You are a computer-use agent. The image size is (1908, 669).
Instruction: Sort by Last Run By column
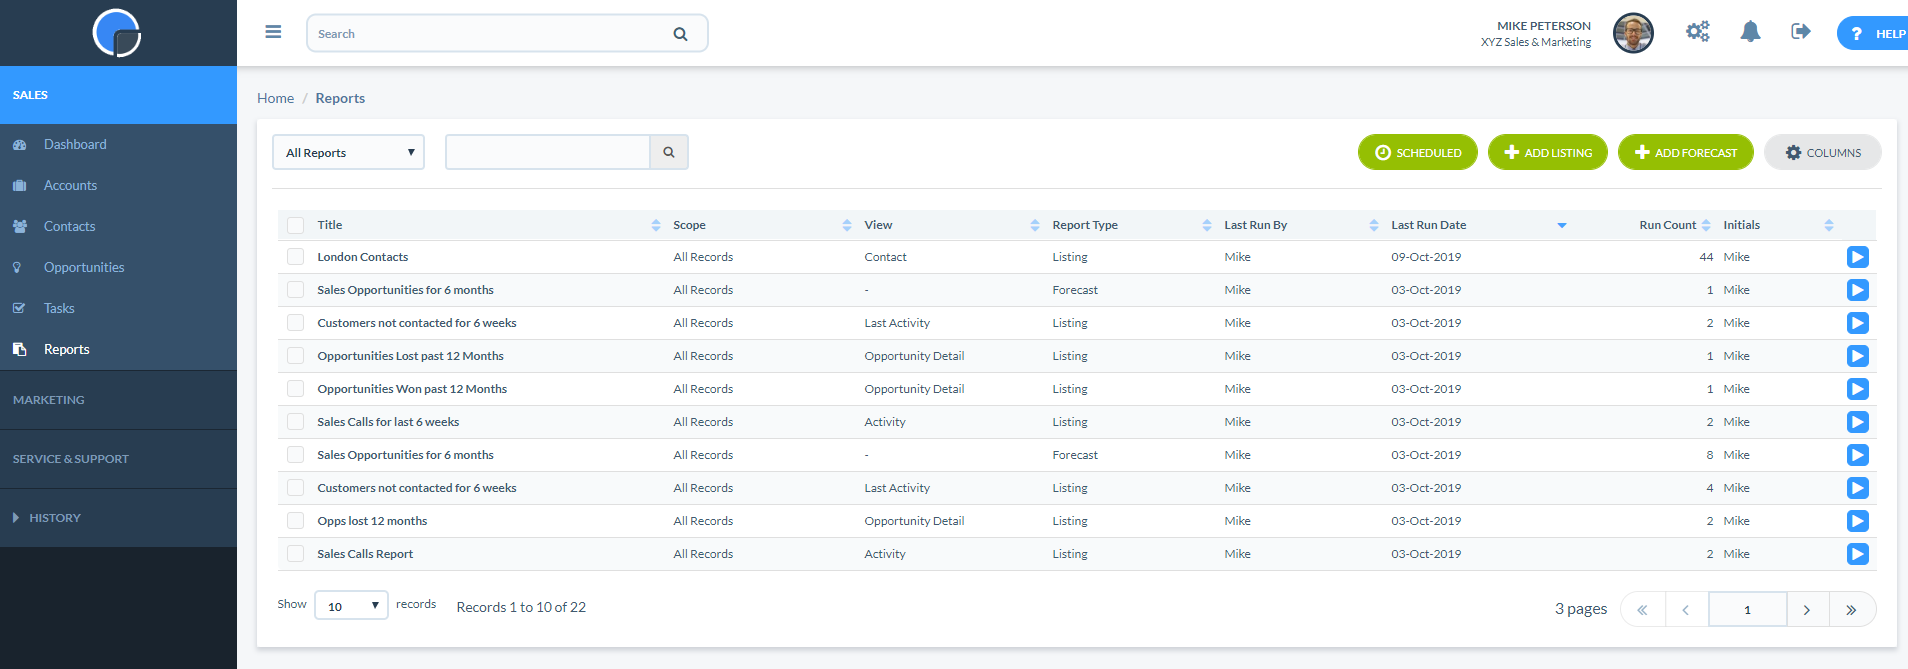click(x=1374, y=225)
